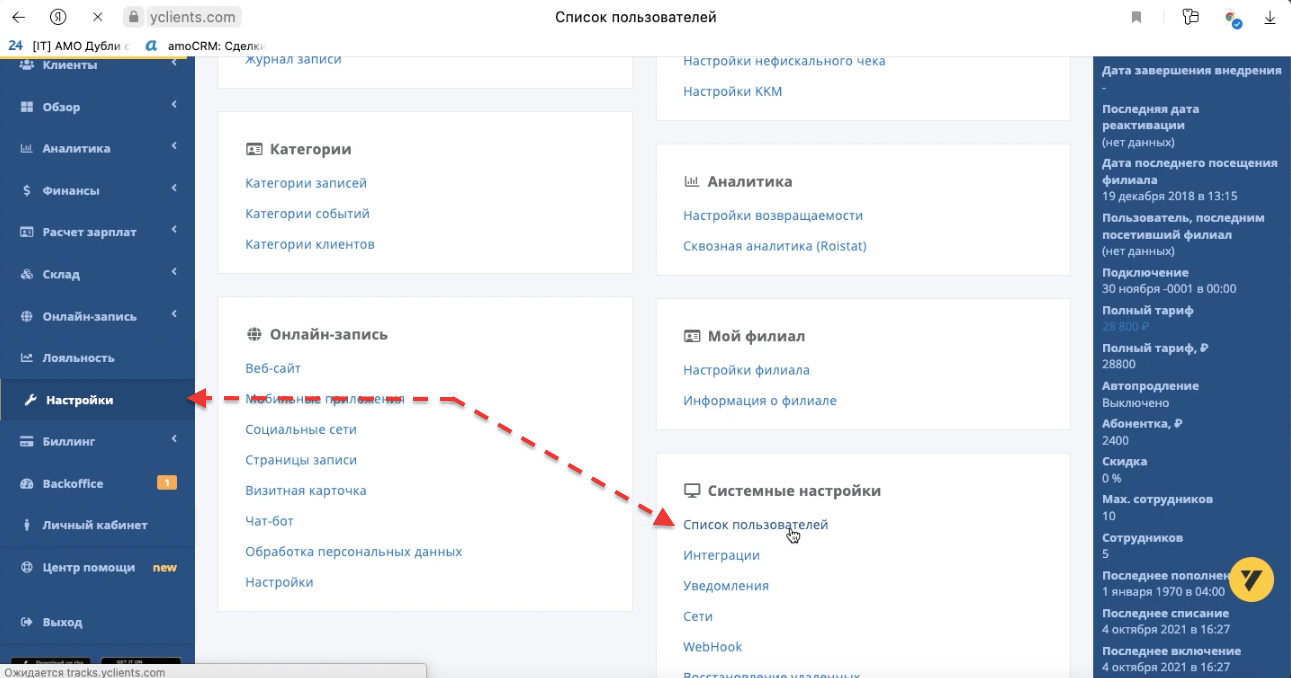Click the Лояльность chart icon in sidebar
This screenshot has width=1291, height=678.
pos(27,358)
